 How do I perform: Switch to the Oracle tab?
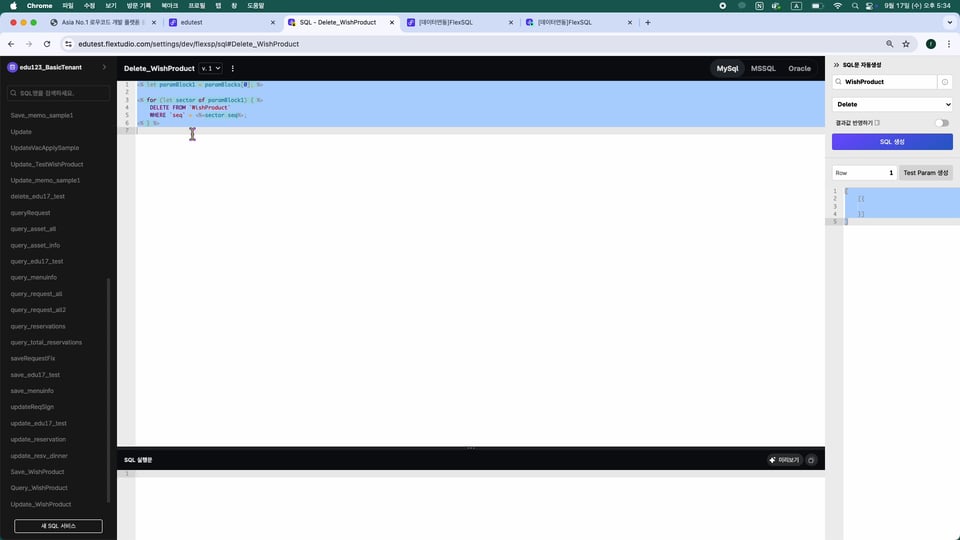[799, 69]
